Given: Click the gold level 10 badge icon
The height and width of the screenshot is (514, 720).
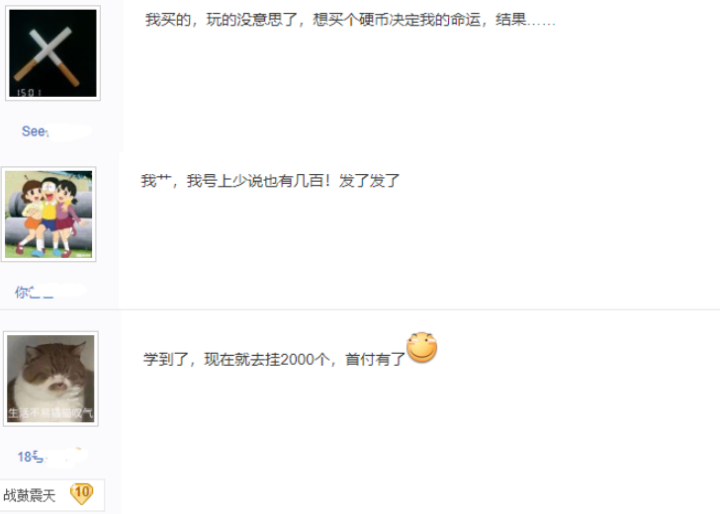Looking at the screenshot, I should pyautogui.click(x=82, y=494).
